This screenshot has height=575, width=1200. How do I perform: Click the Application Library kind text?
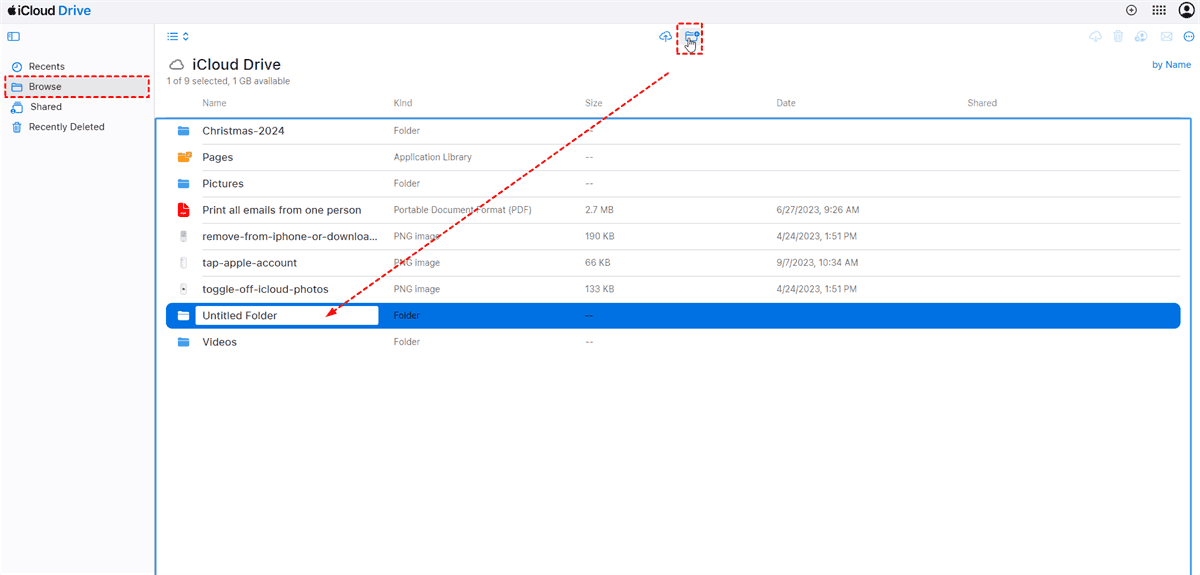point(433,157)
